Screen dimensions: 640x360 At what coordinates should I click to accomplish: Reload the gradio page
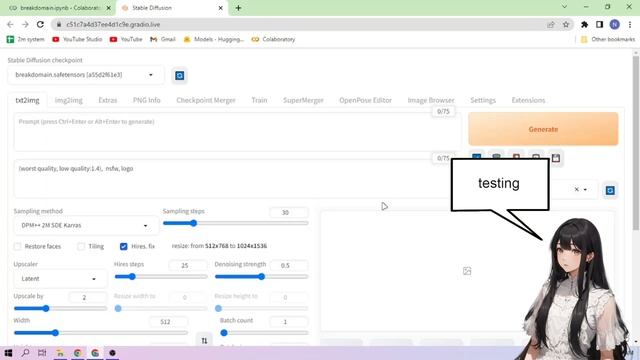pos(40,24)
